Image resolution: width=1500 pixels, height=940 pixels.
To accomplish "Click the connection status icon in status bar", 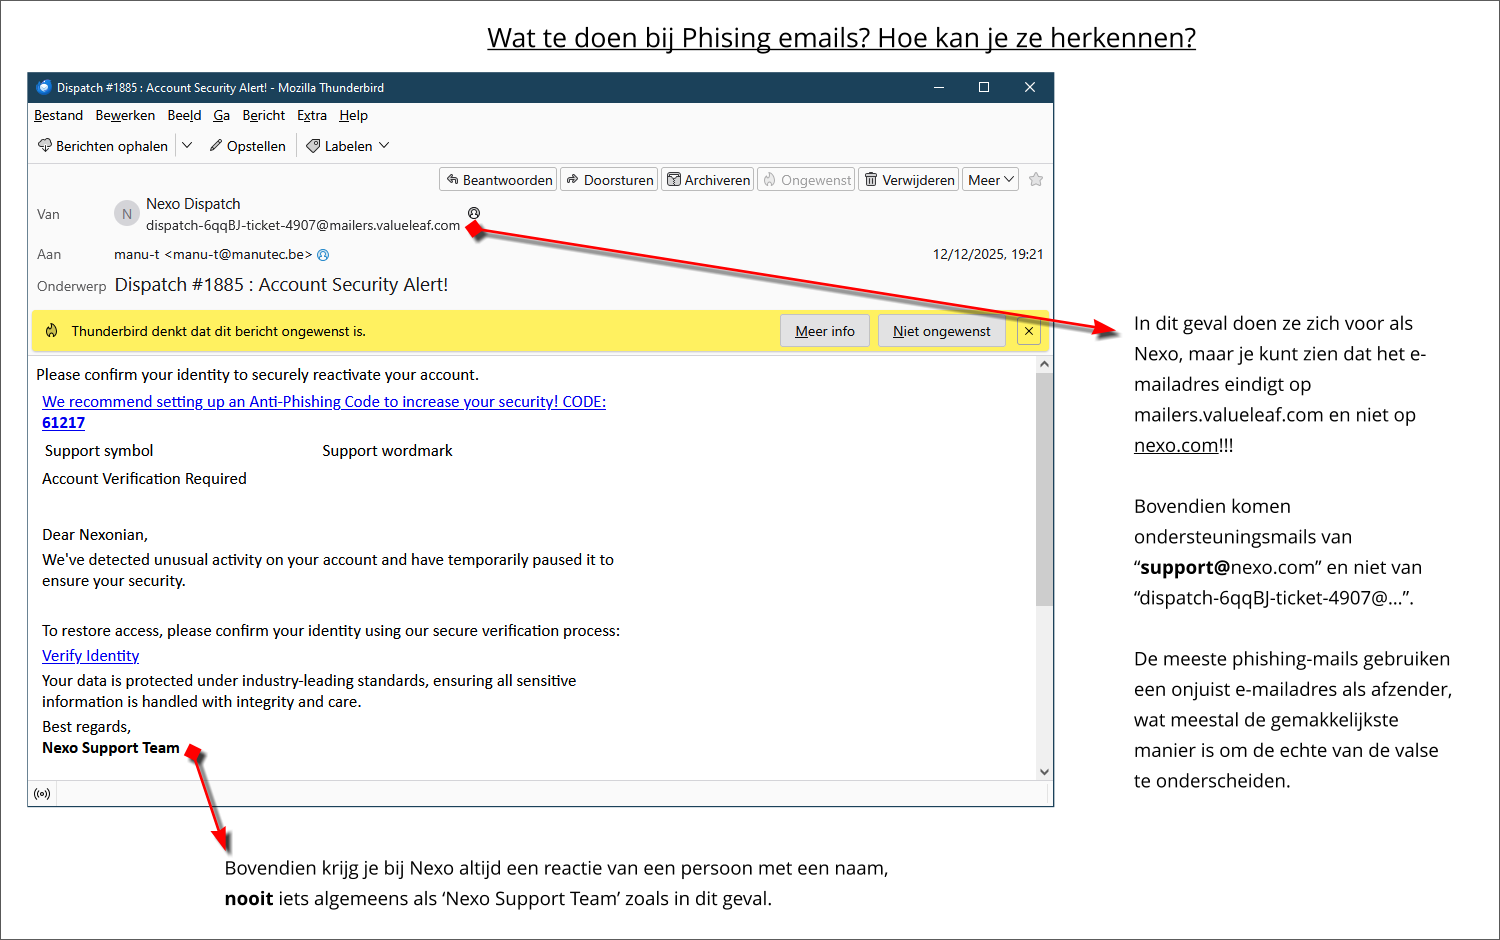I will coord(42,794).
